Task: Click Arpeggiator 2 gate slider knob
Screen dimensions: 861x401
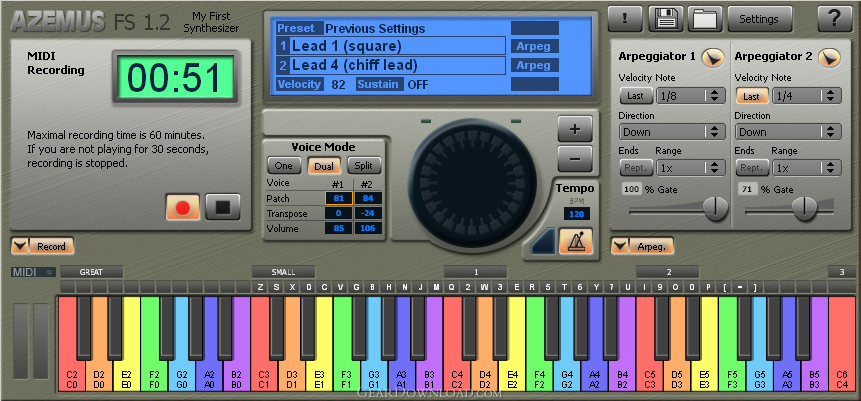Action: click(805, 208)
